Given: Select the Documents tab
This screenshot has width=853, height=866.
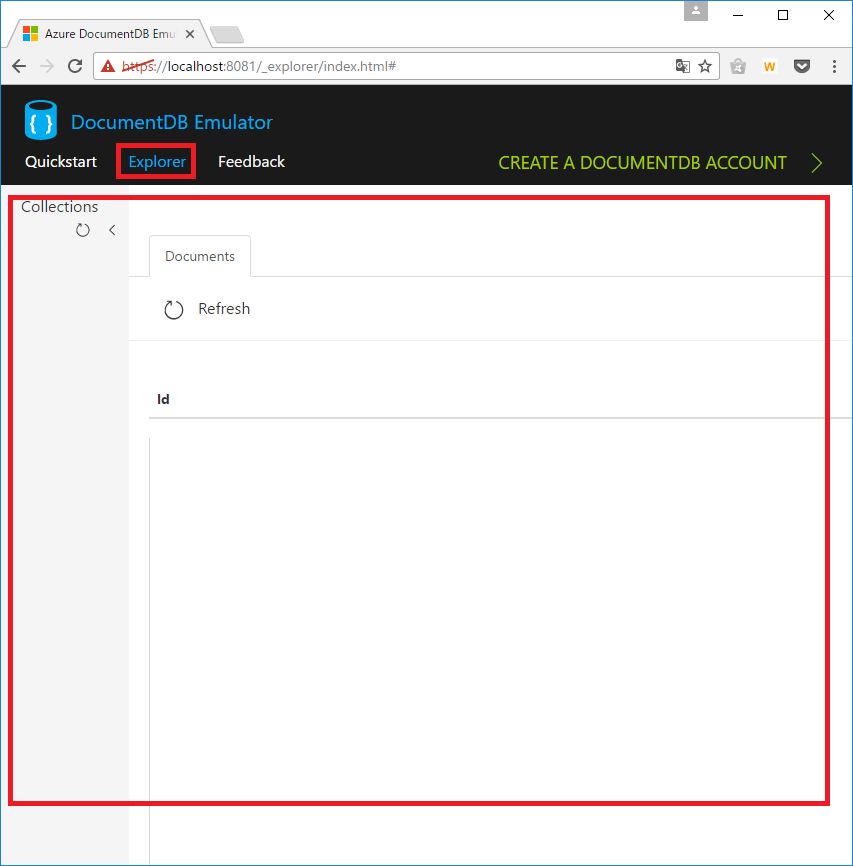Looking at the screenshot, I should point(200,256).
